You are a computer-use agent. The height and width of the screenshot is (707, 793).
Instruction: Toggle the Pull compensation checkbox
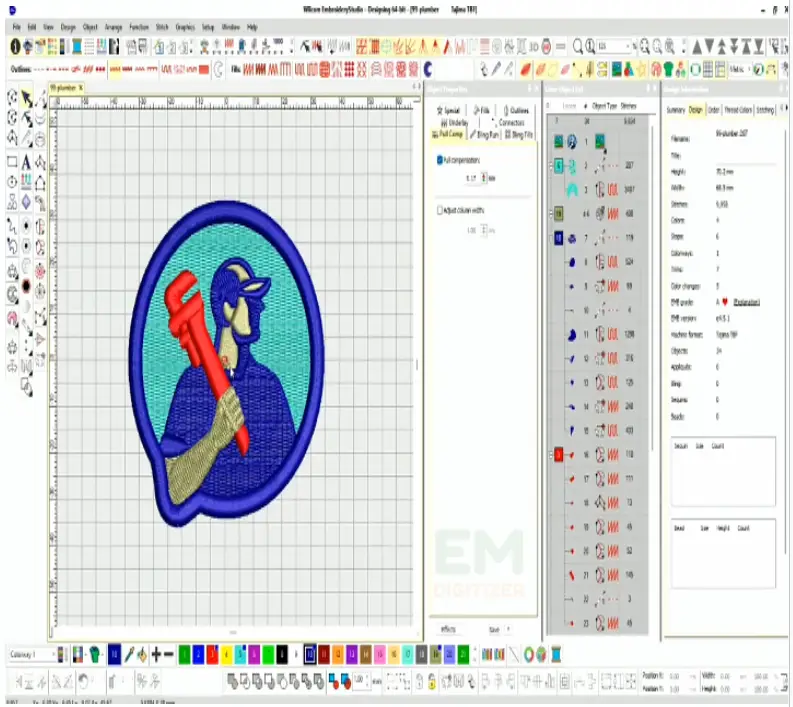click(x=439, y=160)
